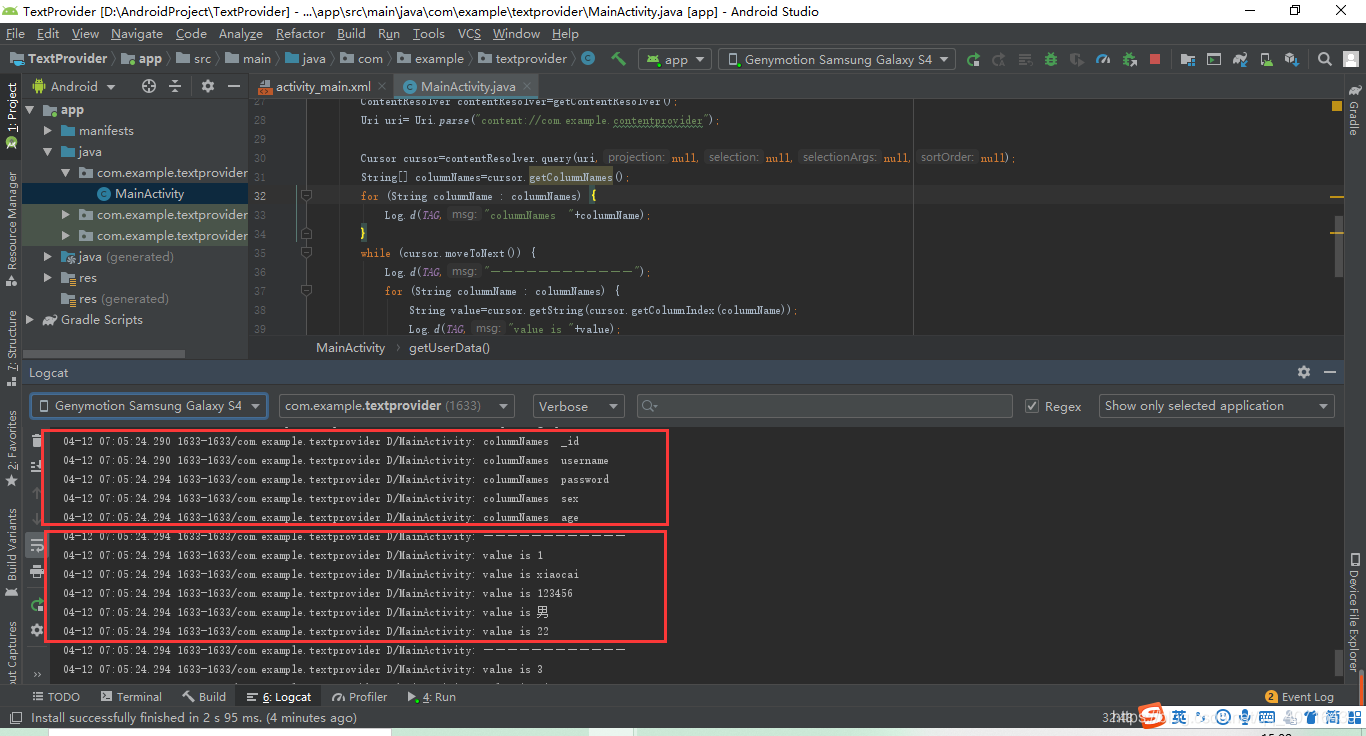Toggle scroll-to-end in logcat sidebar
Screen dimensions: 1366x736
pos(37,467)
